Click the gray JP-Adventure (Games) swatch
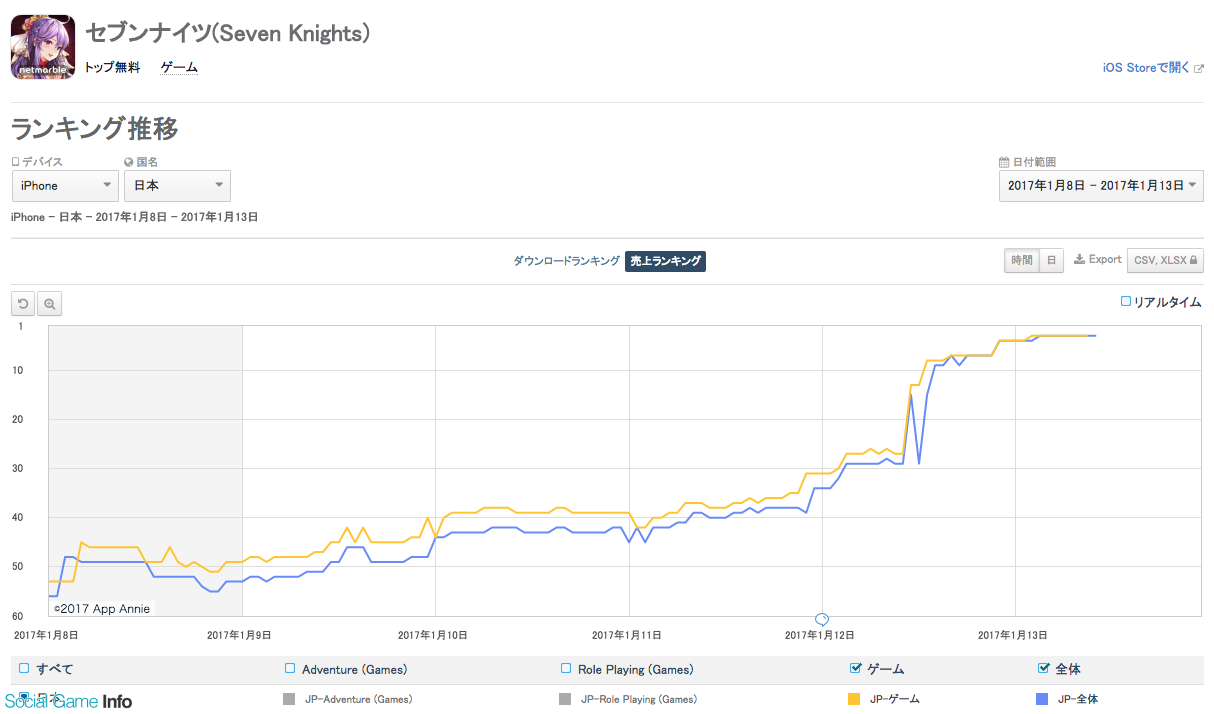The height and width of the screenshot is (714, 1214). tap(290, 699)
